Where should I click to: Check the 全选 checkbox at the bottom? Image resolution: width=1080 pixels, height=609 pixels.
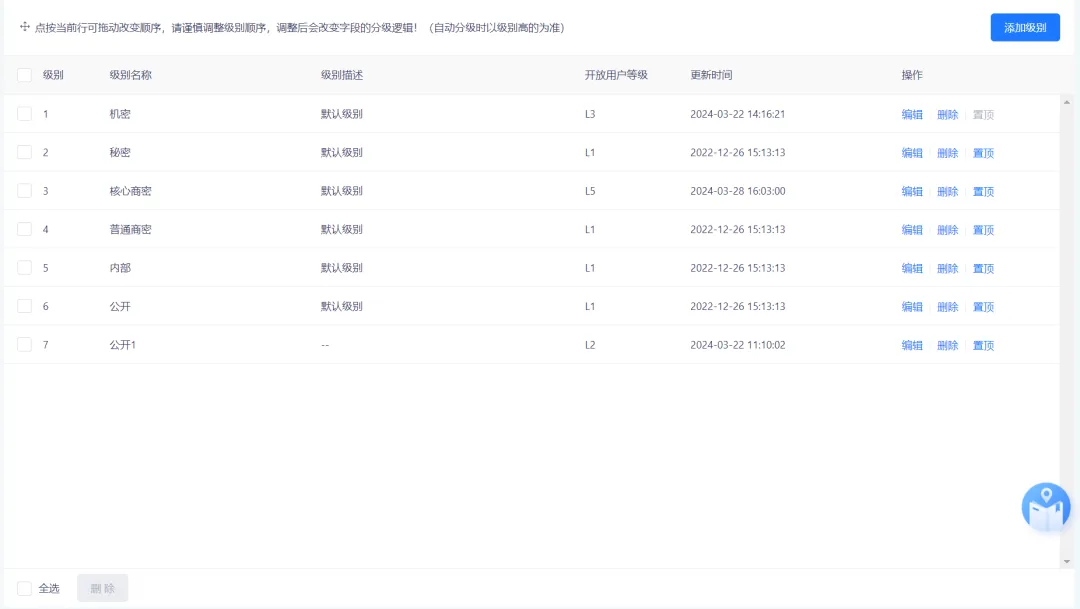25,588
